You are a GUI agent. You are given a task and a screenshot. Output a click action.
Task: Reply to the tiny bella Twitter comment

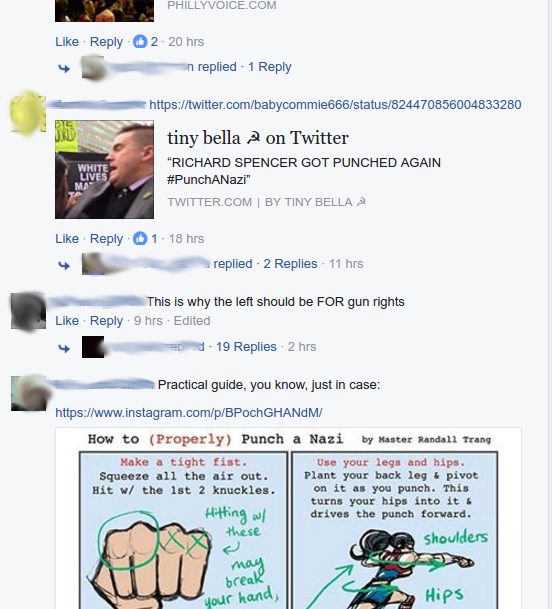pos(106,238)
